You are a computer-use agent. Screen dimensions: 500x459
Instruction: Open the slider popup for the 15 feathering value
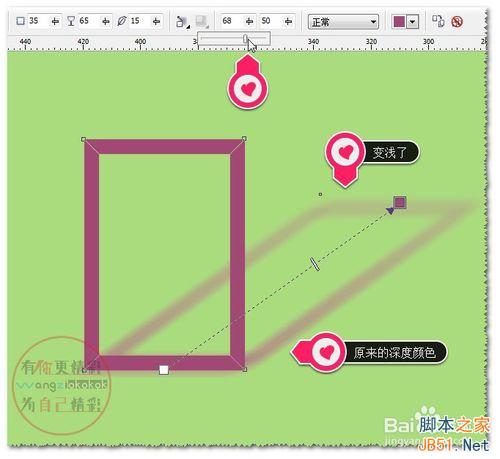point(156,21)
